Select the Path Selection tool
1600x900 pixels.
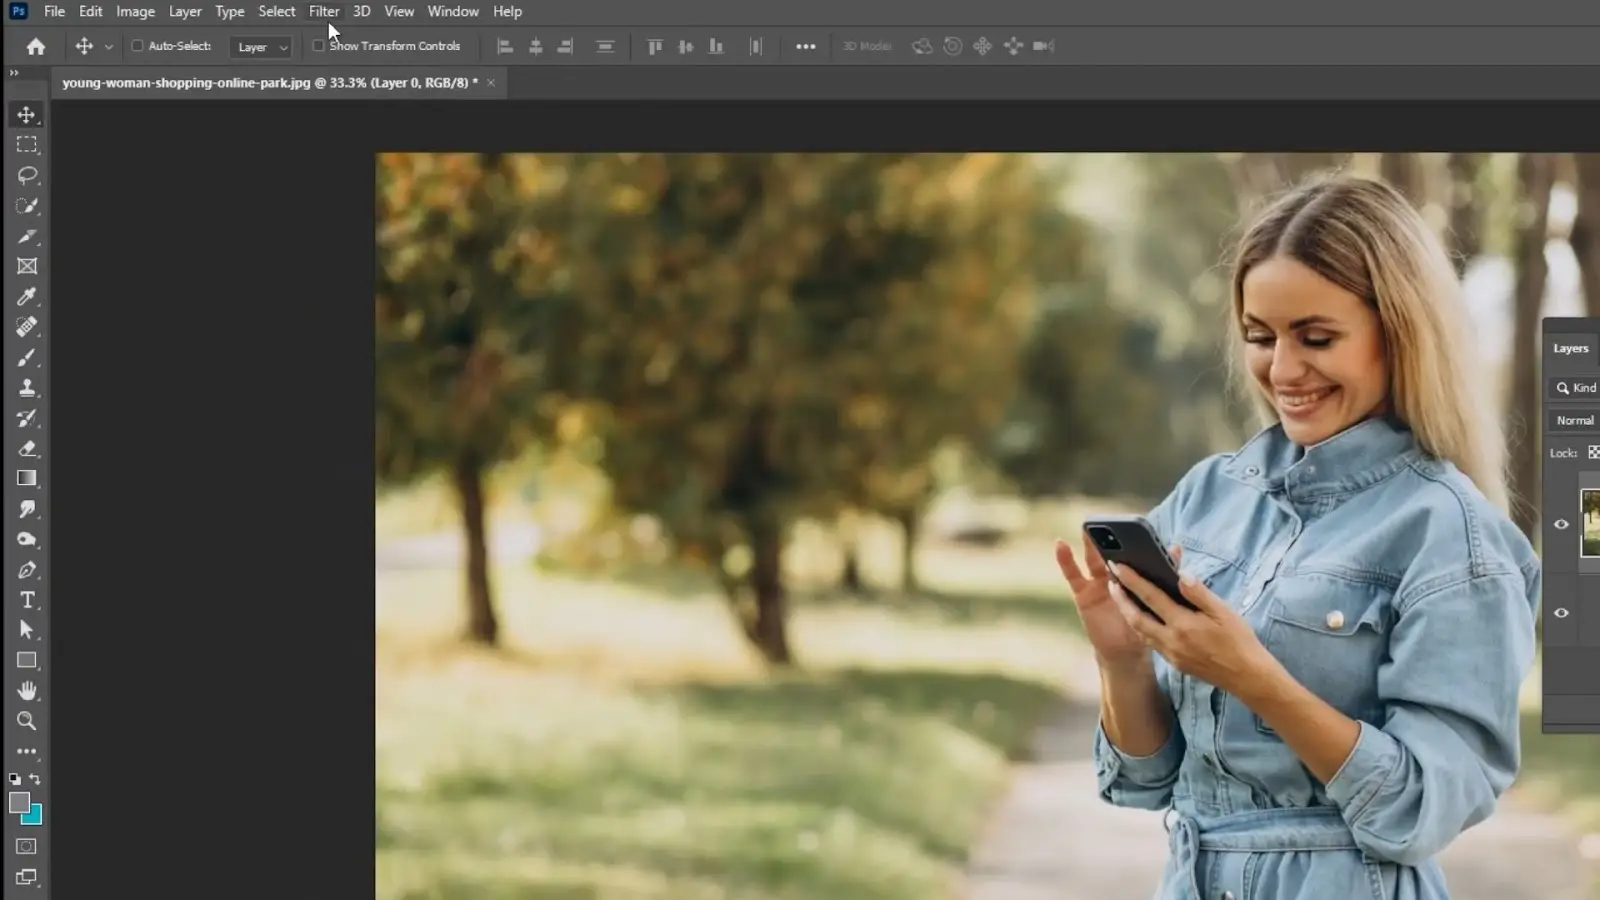(27, 630)
